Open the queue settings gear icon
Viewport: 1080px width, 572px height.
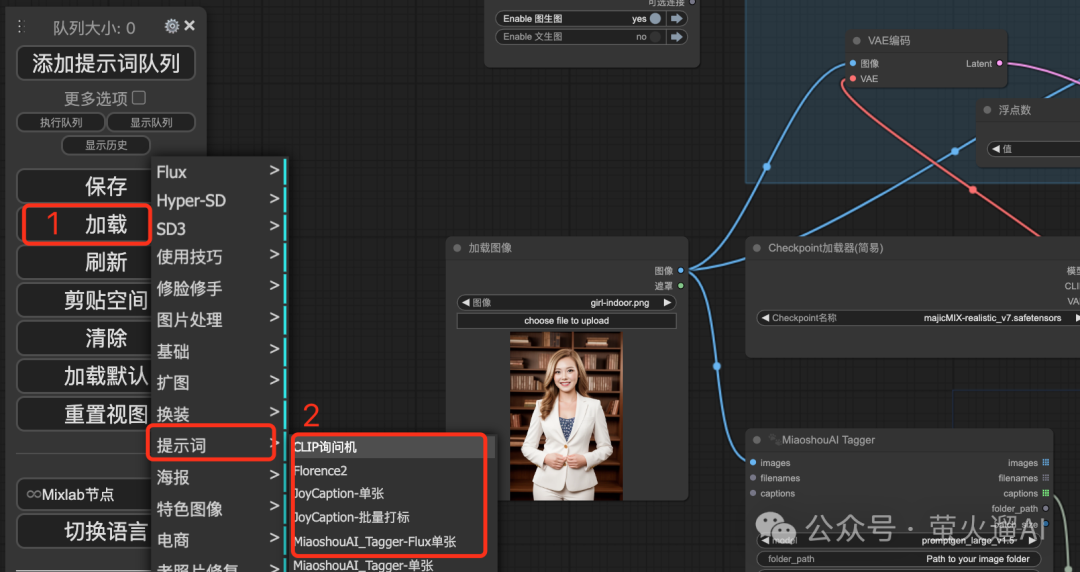click(x=172, y=26)
